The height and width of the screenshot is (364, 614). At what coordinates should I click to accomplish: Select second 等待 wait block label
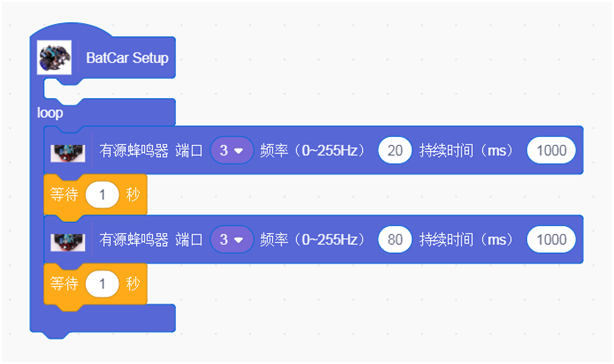point(64,283)
